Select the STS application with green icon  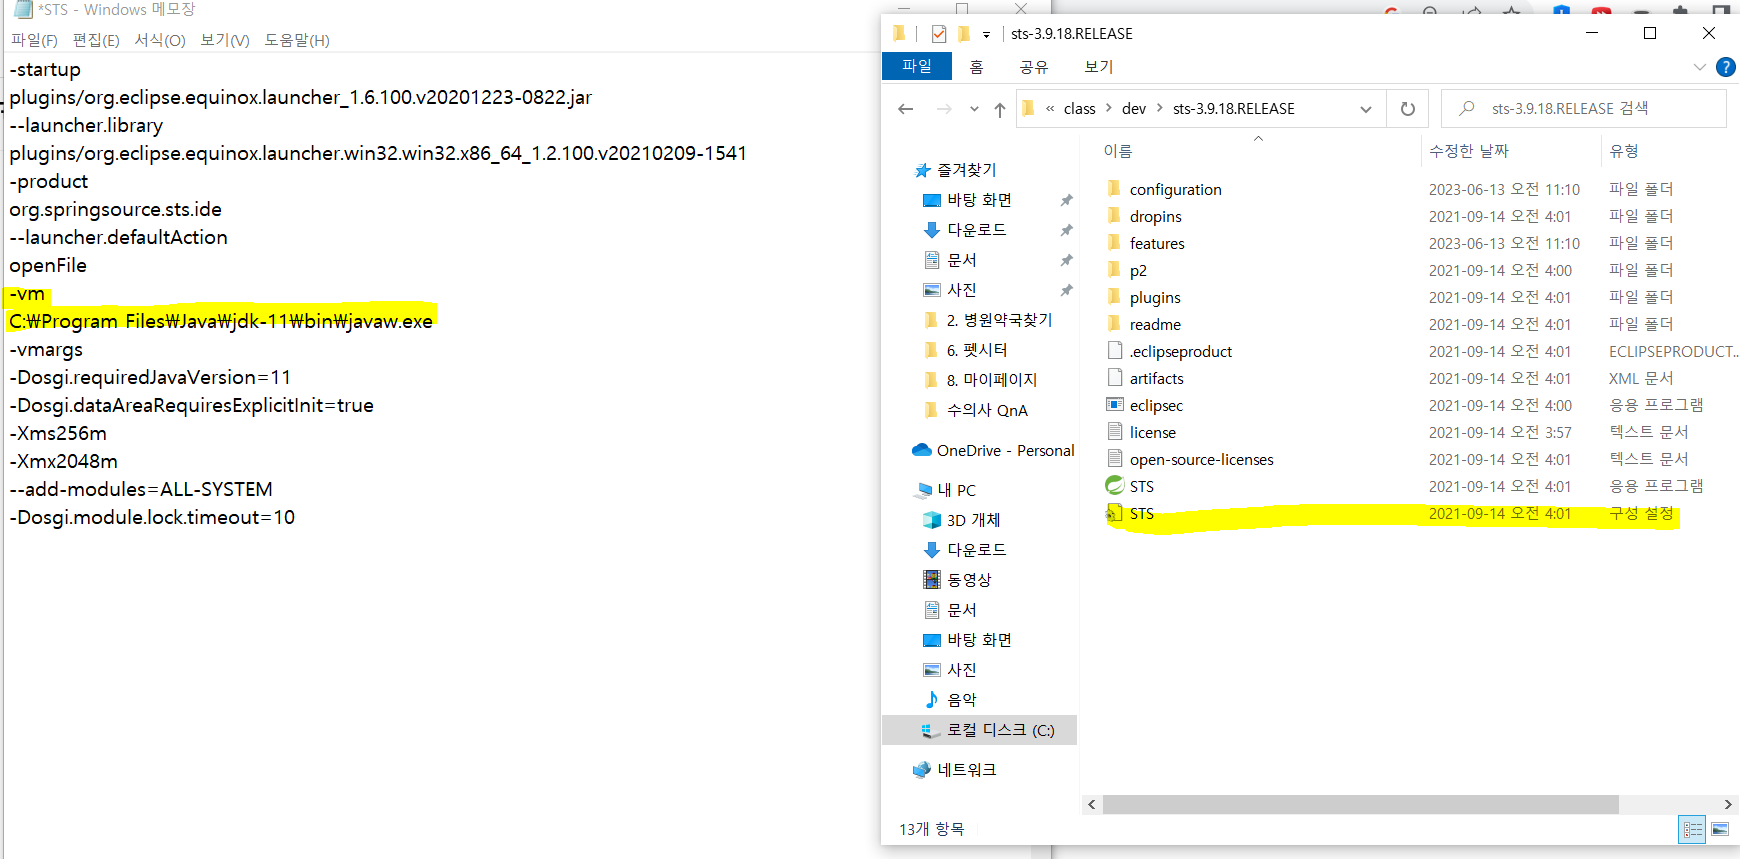[x=1141, y=487]
